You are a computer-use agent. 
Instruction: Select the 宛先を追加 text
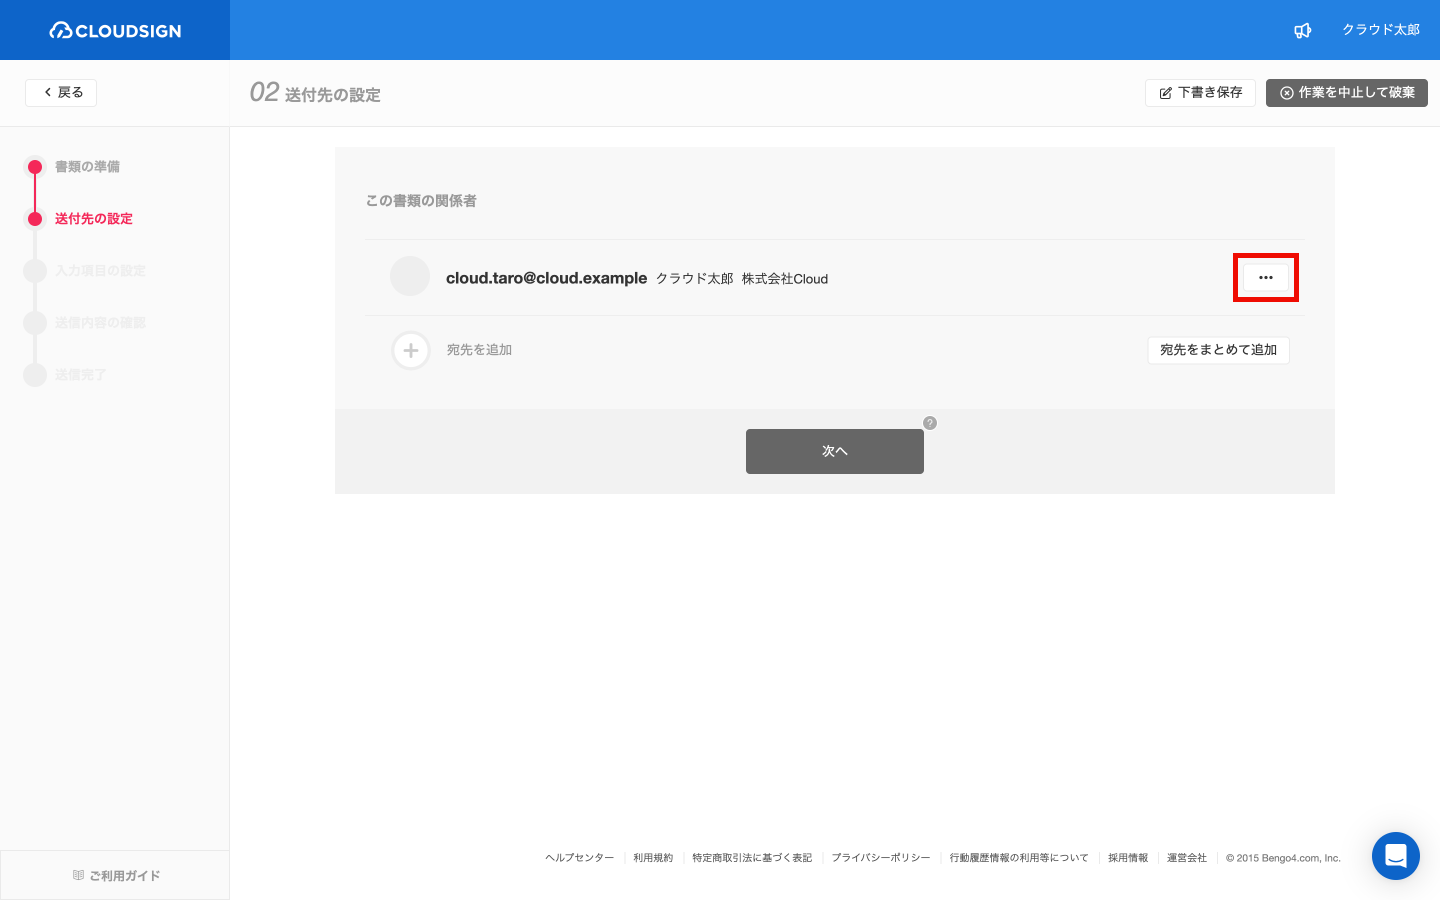(479, 350)
